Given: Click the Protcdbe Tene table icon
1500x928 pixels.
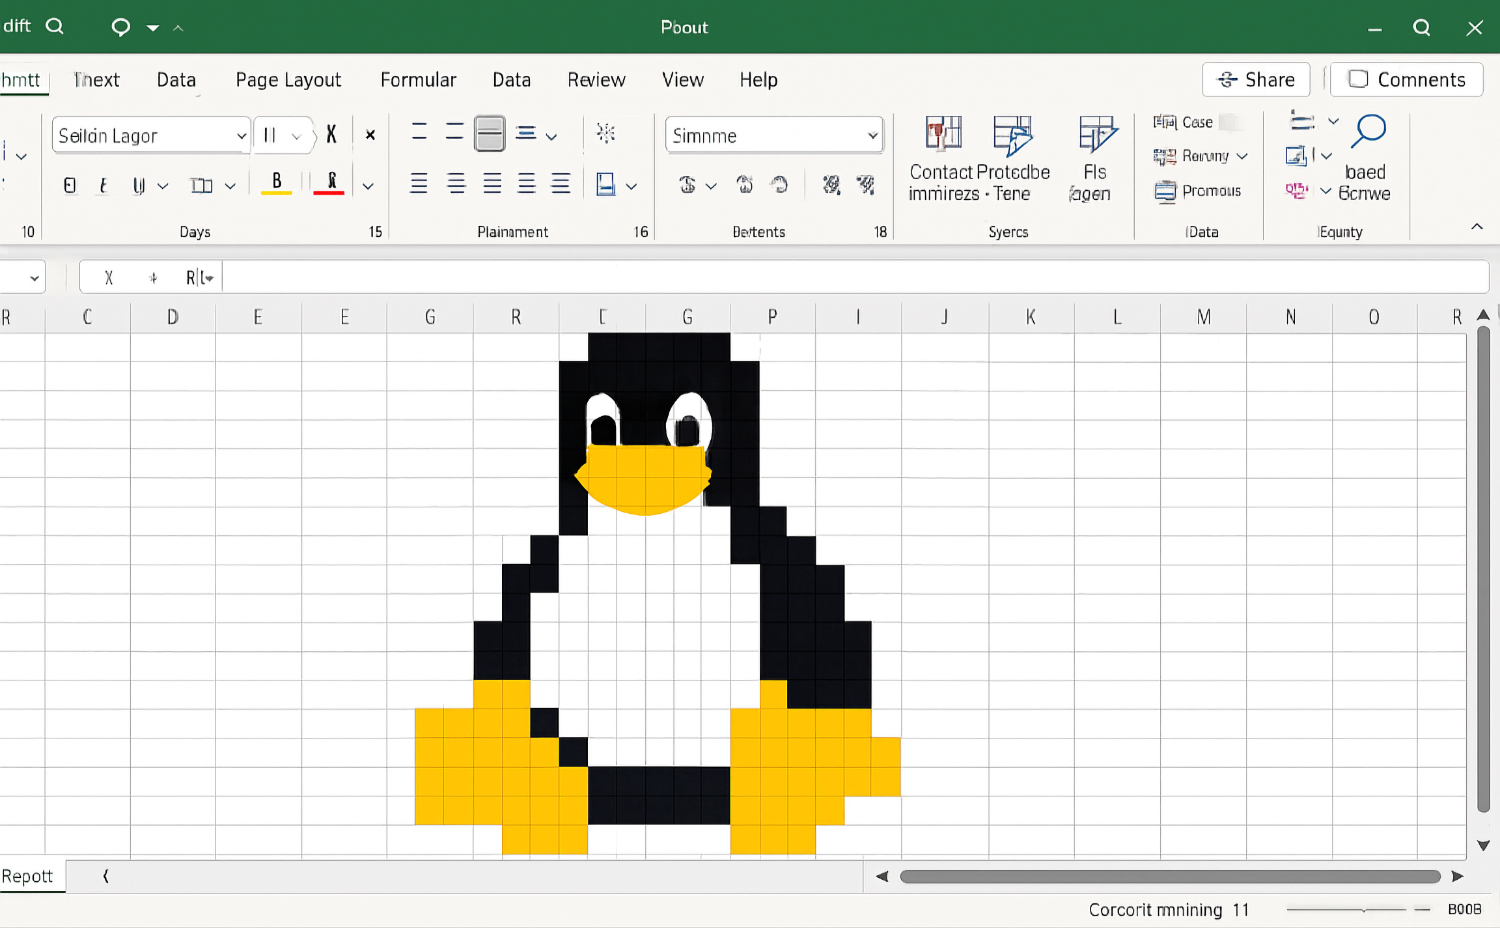Looking at the screenshot, I should 1012,135.
